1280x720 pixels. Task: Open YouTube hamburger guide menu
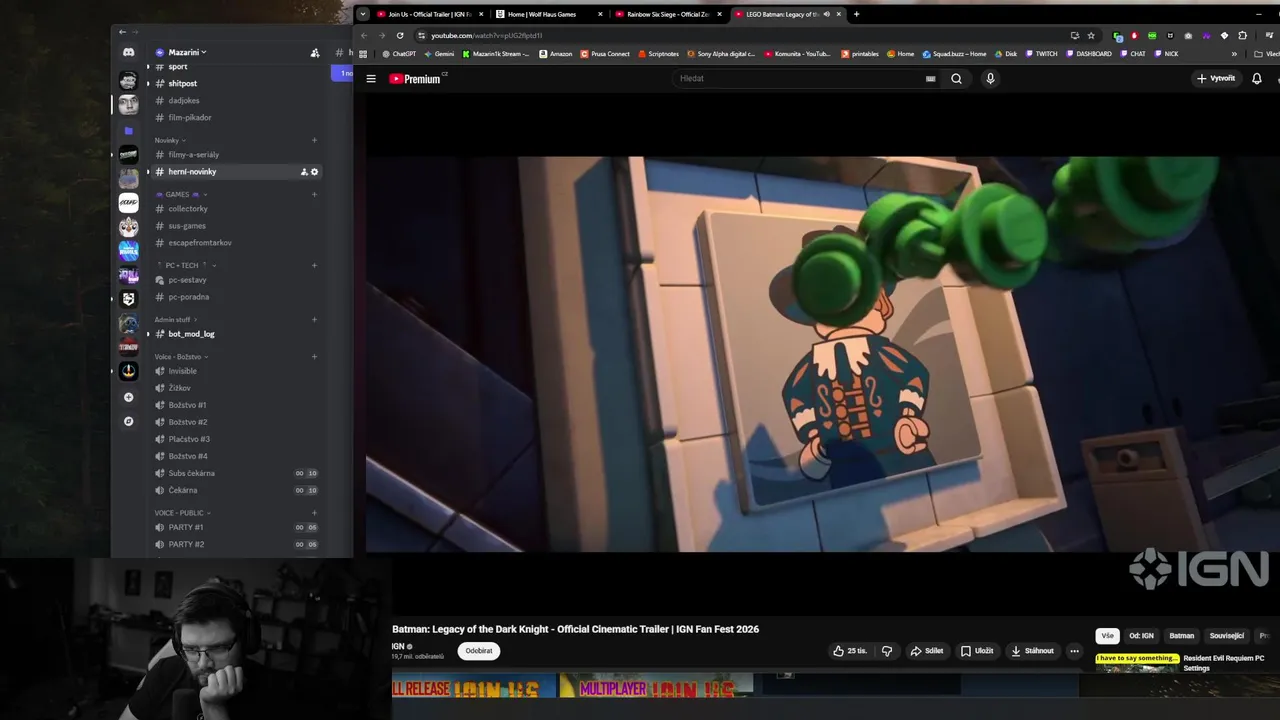point(371,78)
